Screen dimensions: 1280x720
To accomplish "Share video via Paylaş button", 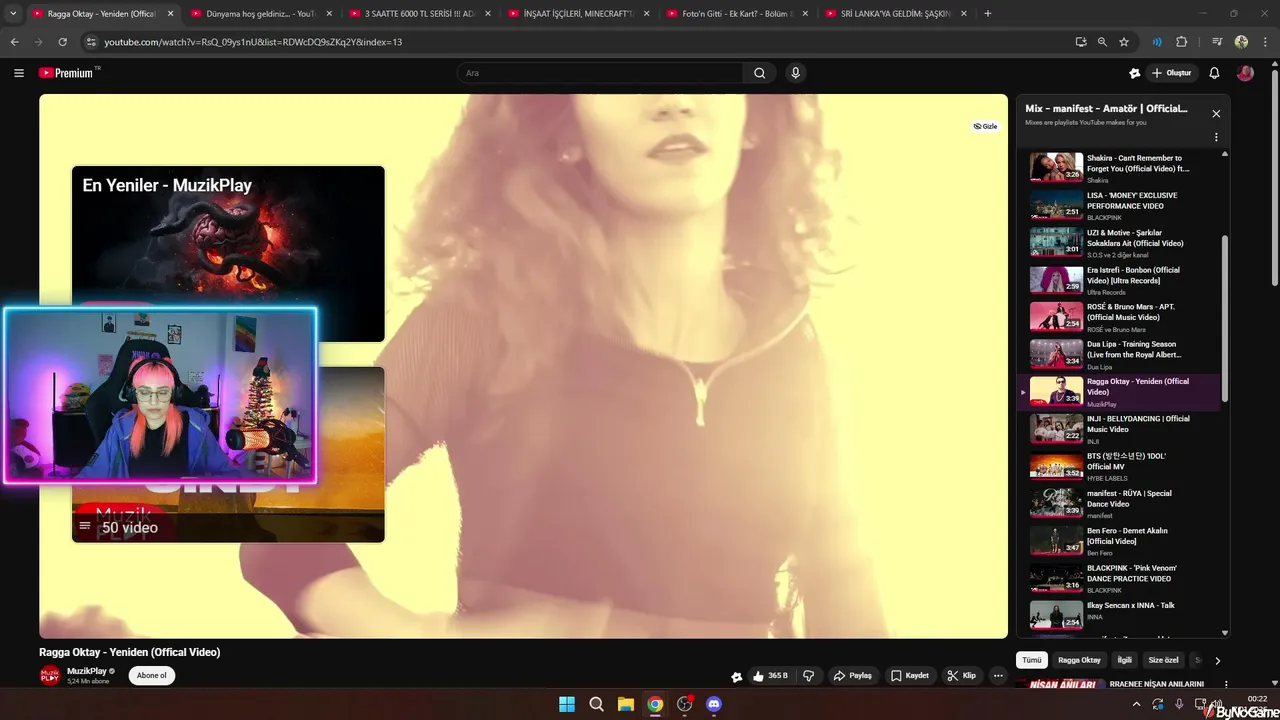I will [853, 676].
